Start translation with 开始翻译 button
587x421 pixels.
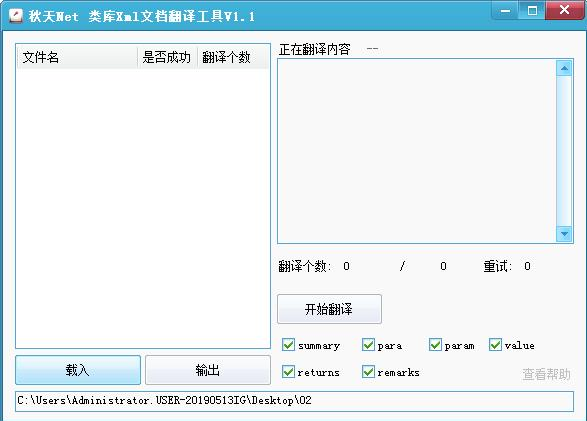point(329,309)
